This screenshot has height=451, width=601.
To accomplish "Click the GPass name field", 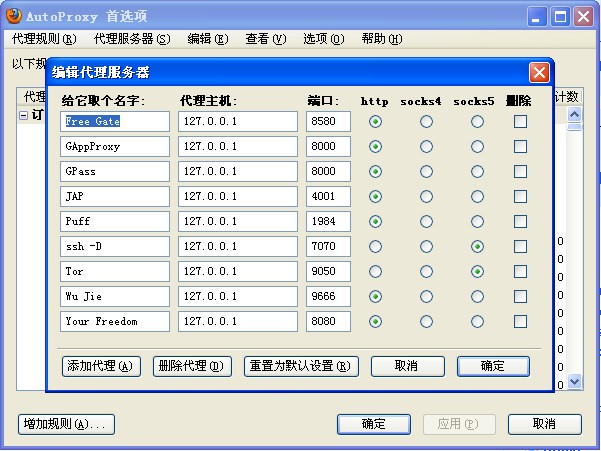I will (115, 171).
